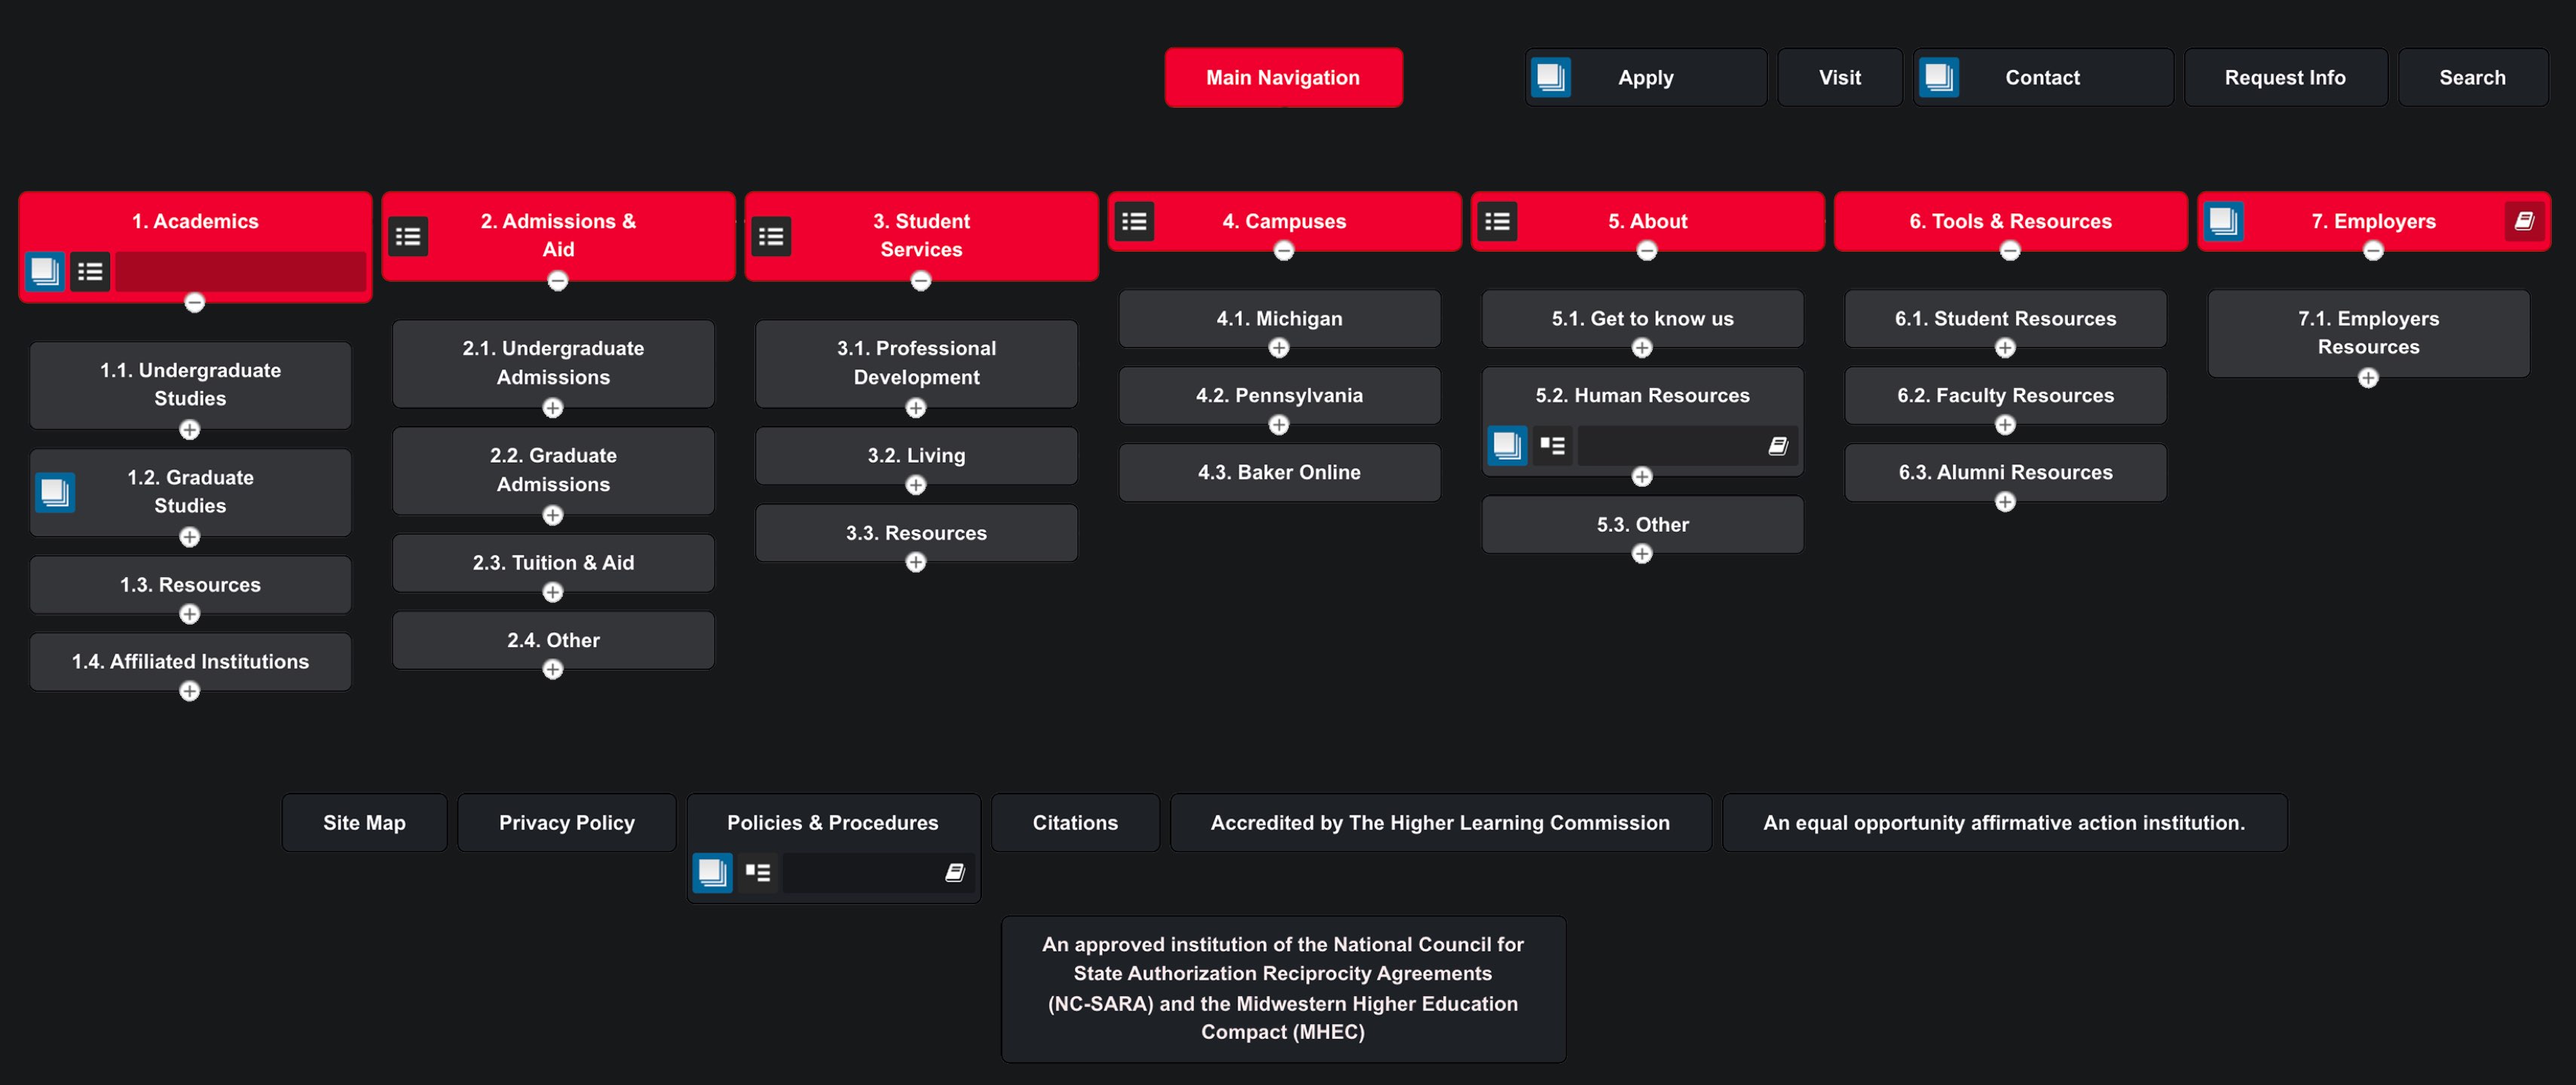Click the content block icon under 5.2. Human Resources

[1552, 446]
